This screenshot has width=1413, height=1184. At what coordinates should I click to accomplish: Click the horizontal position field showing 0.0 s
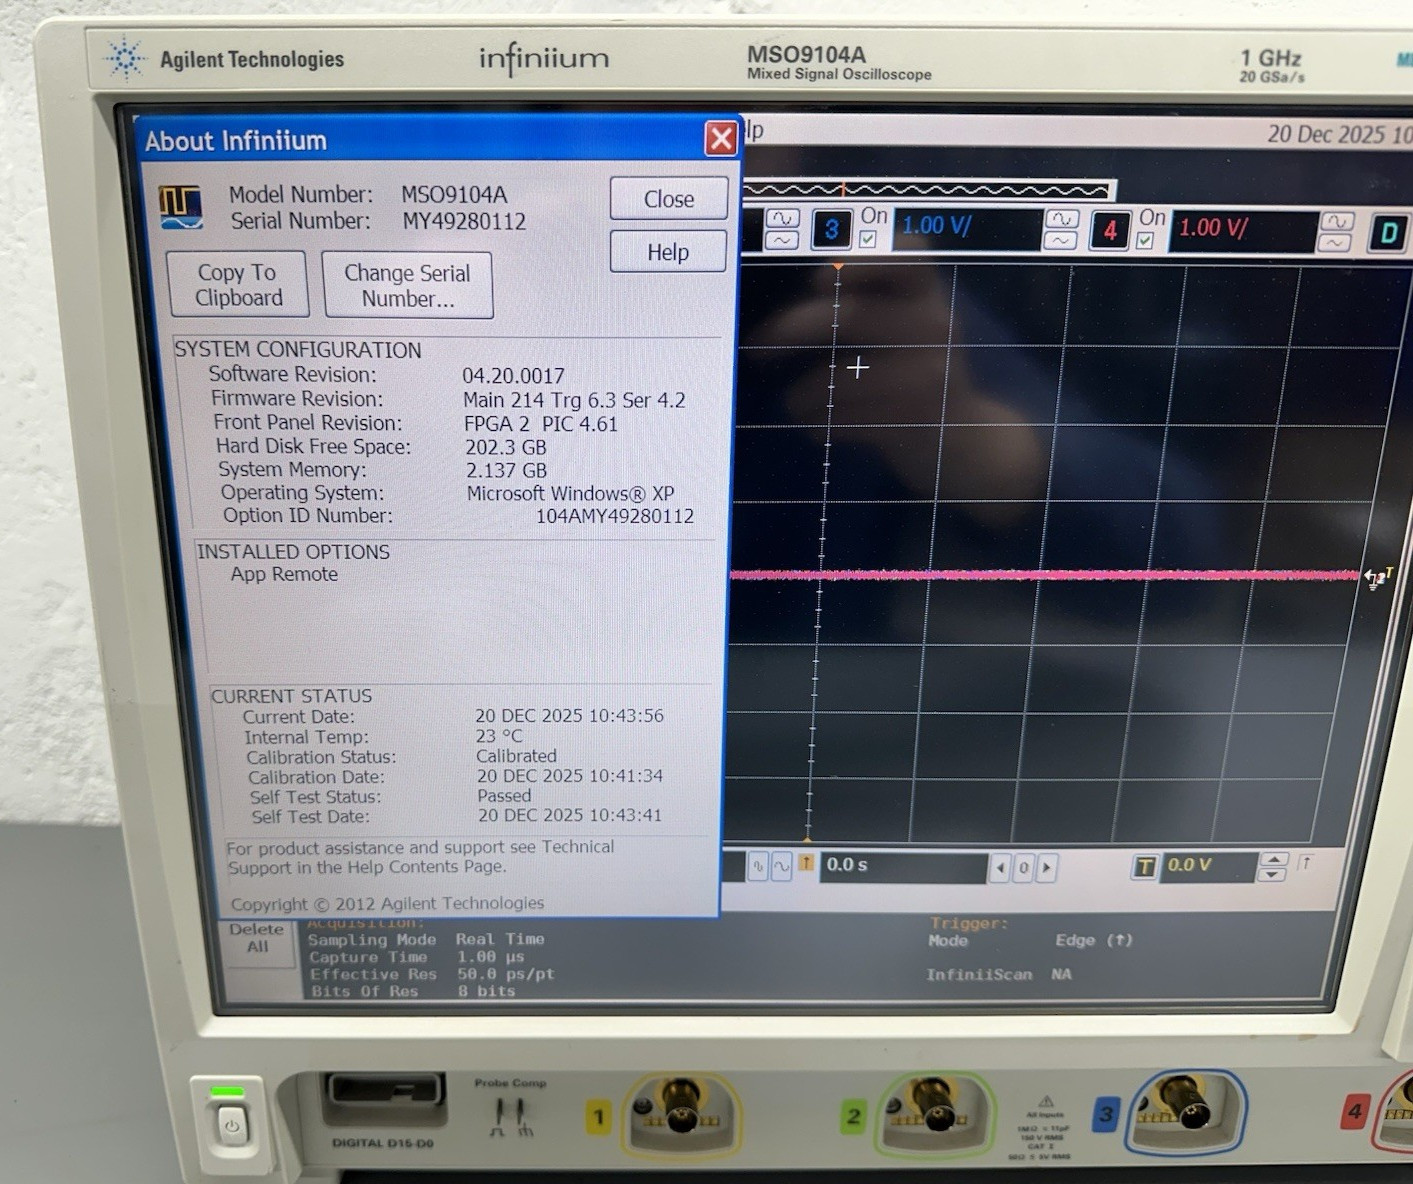(903, 867)
